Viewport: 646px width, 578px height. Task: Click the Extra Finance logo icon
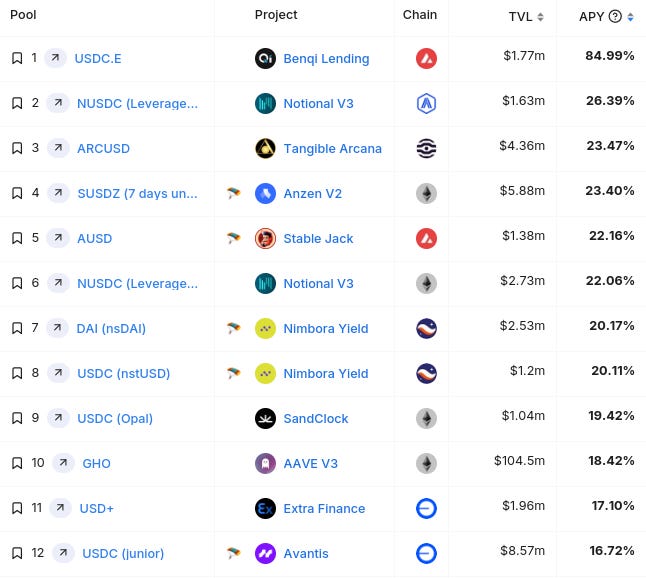point(265,508)
